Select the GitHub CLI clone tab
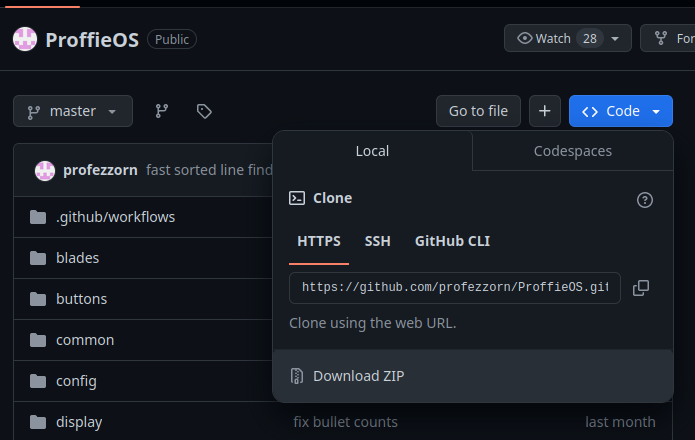This screenshot has width=695, height=440. (453, 241)
